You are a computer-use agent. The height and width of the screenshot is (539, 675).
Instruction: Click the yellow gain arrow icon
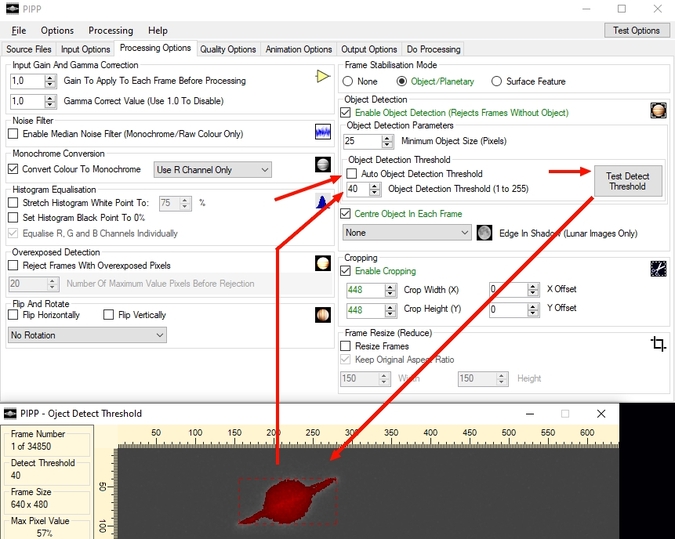point(322,77)
